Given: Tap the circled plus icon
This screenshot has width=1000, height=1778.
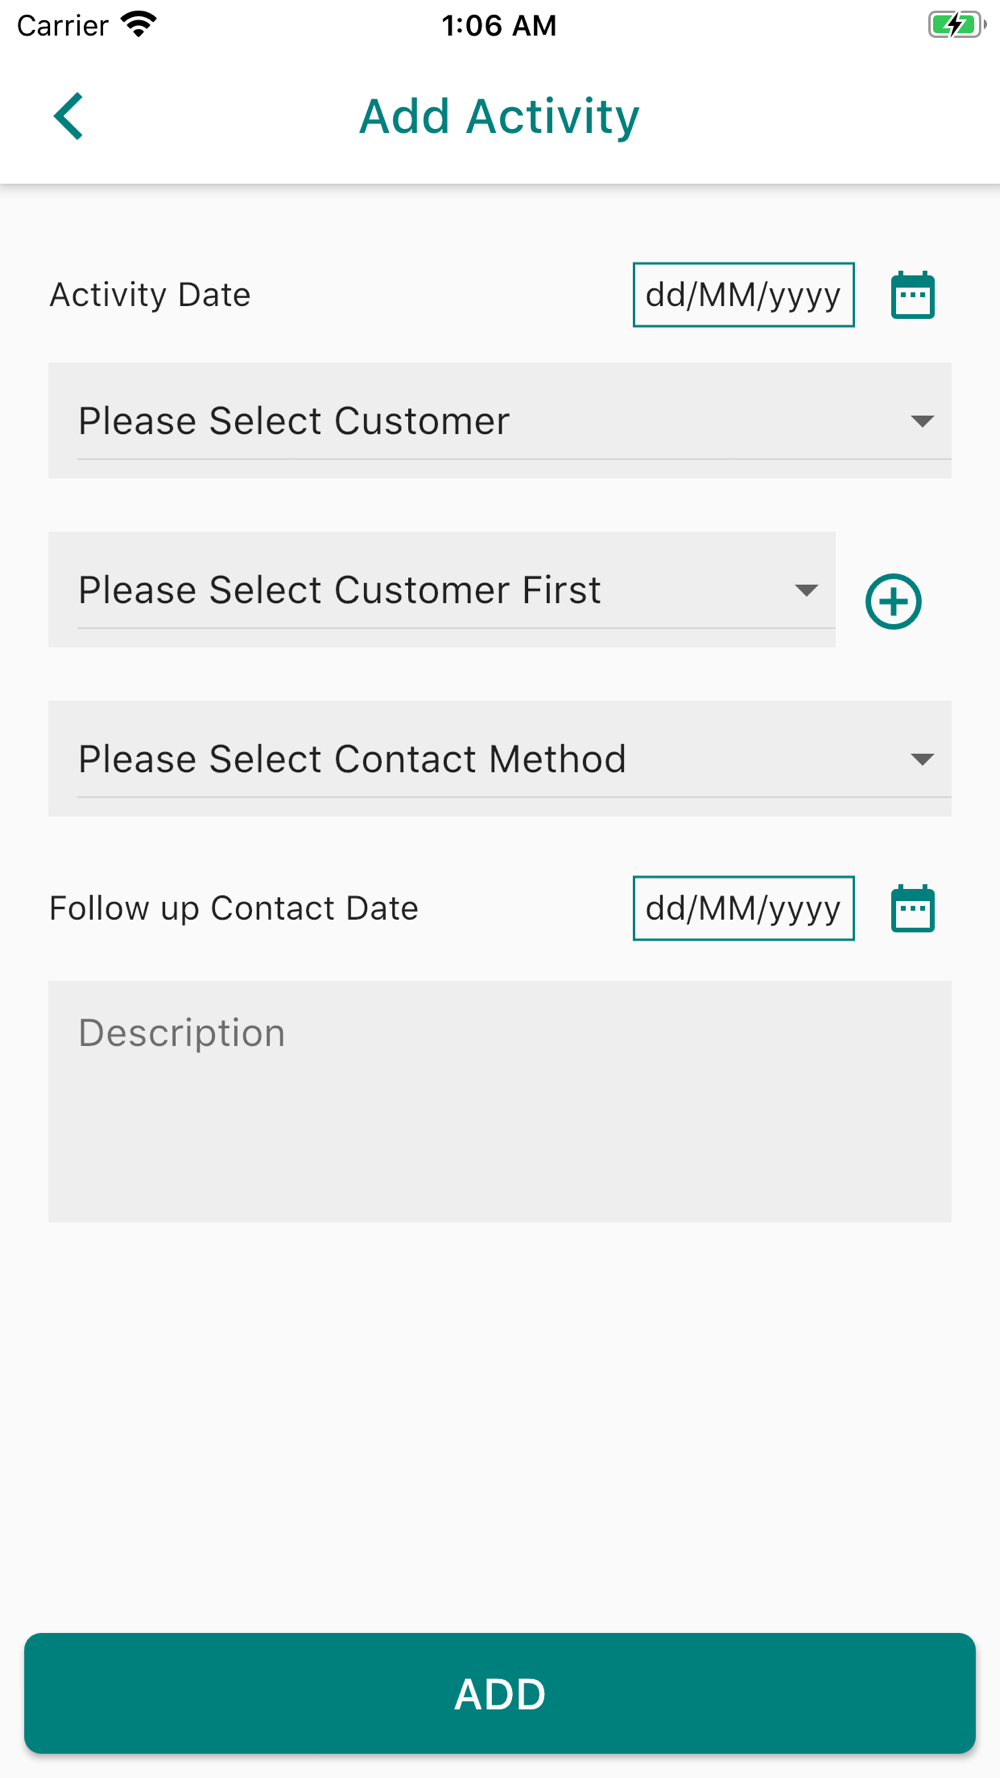Looking at the screenshot, I should tap(893, 601).
